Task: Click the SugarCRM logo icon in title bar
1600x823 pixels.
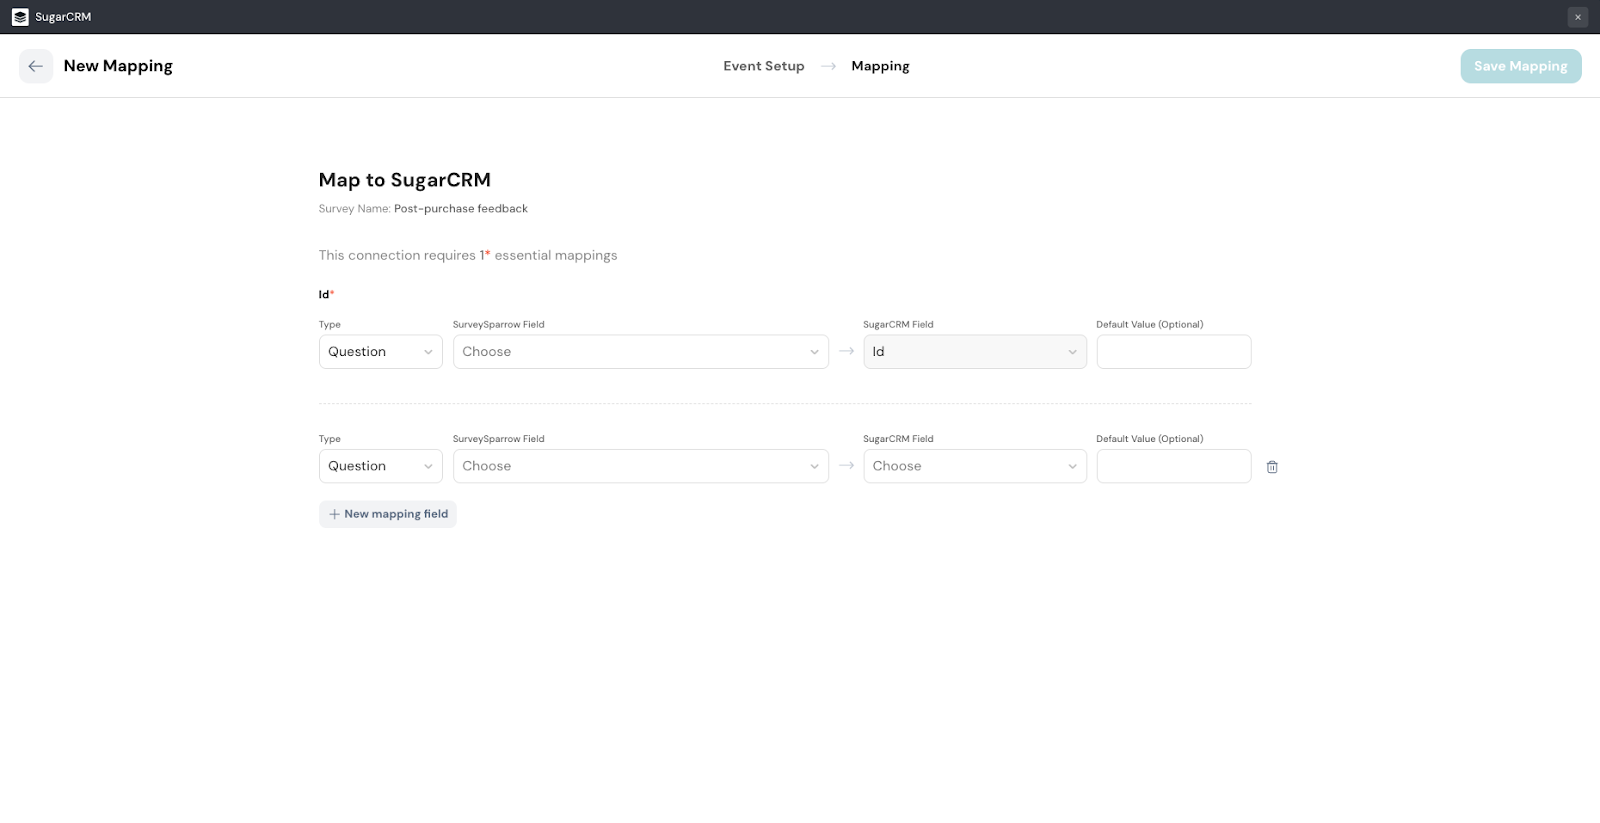Action: [x=20, y=17]
